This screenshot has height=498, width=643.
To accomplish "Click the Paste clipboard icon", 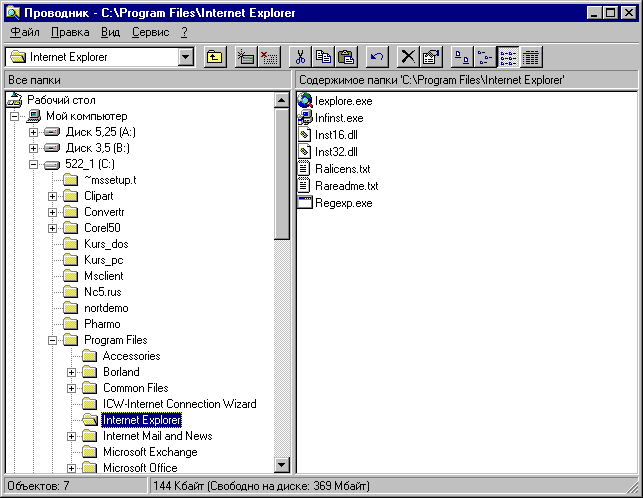I will coord(346,57).
